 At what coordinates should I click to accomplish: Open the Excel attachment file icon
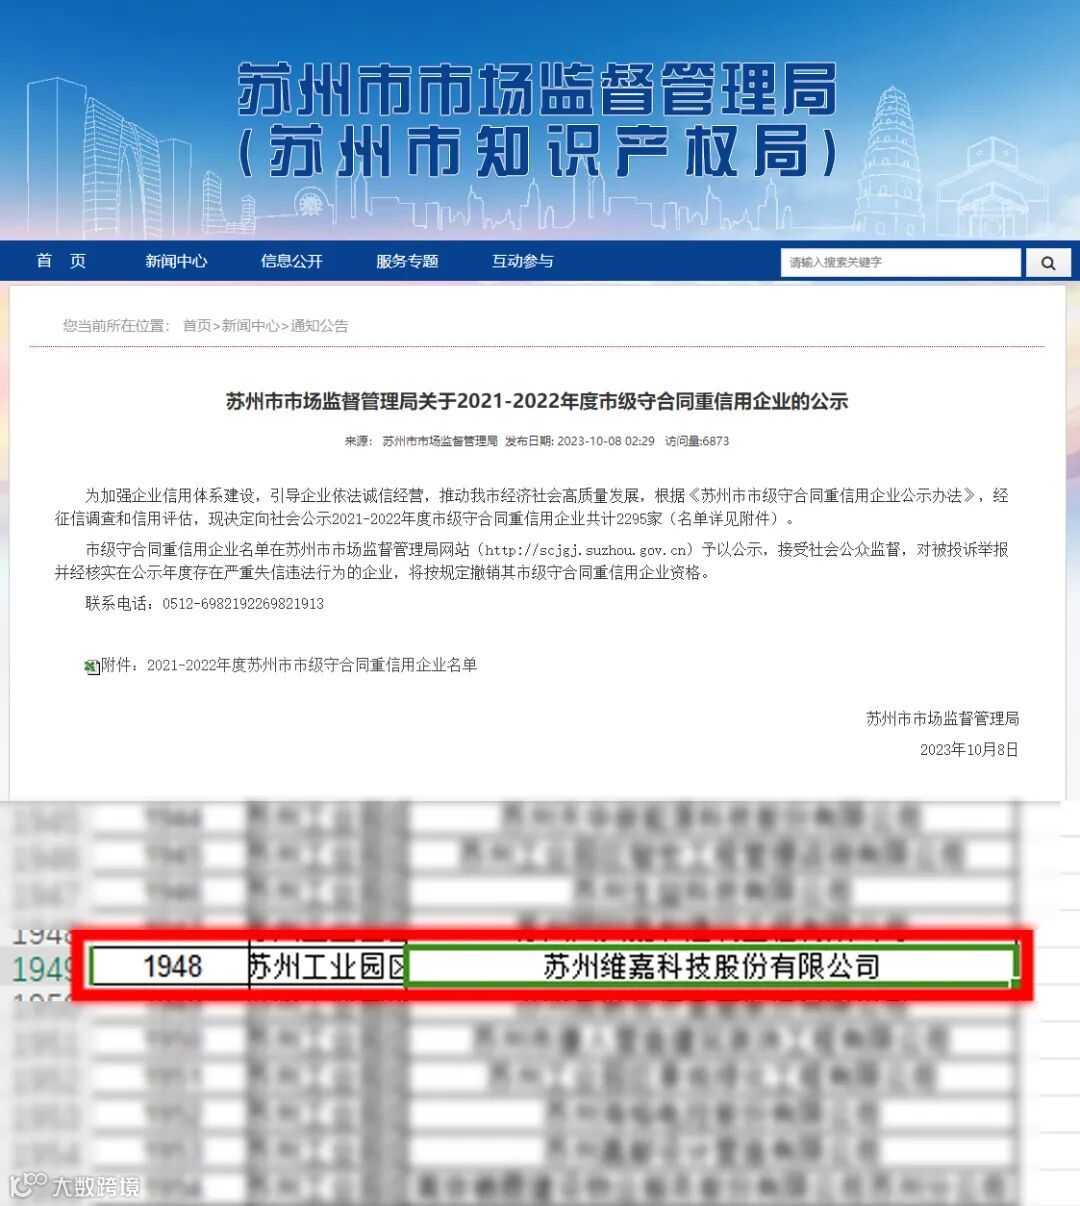(92, 667)
